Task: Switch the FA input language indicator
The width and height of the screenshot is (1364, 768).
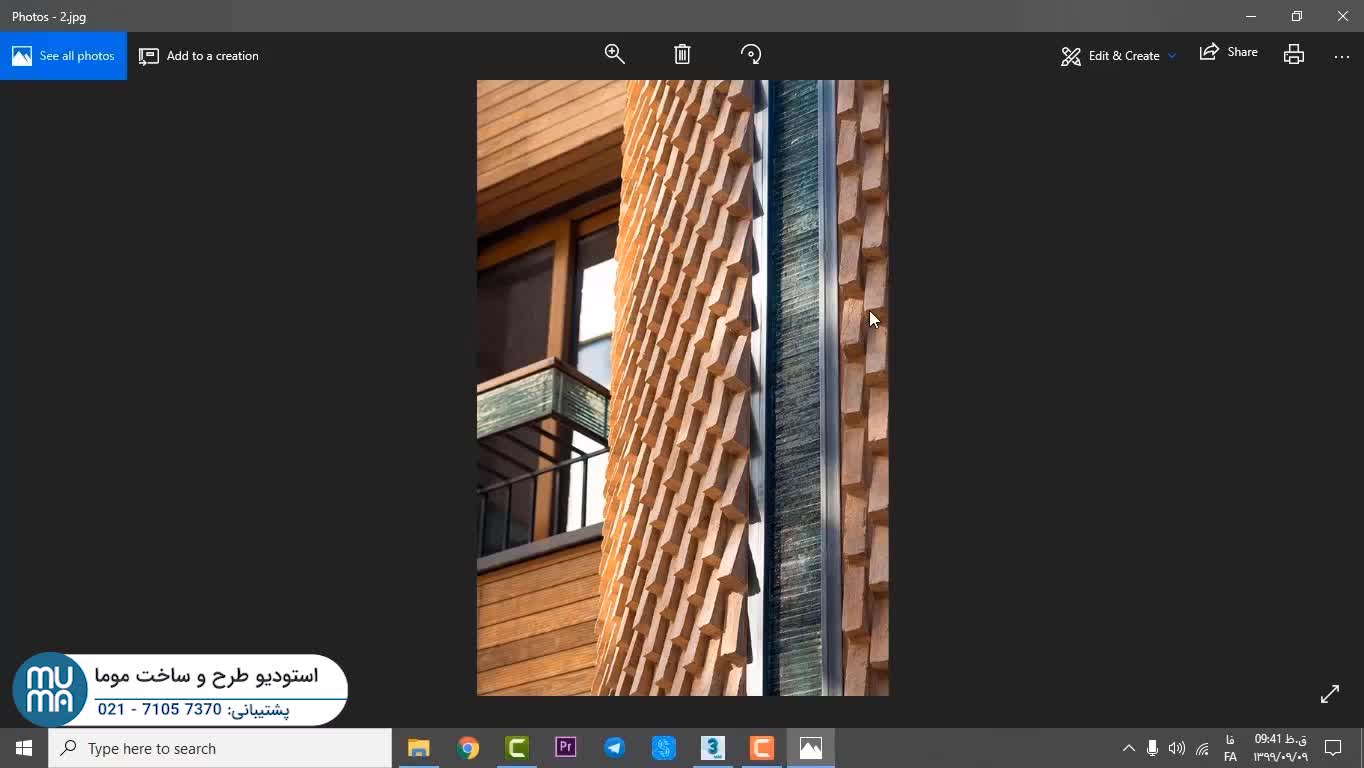Action: click(x=1230, y=748)
